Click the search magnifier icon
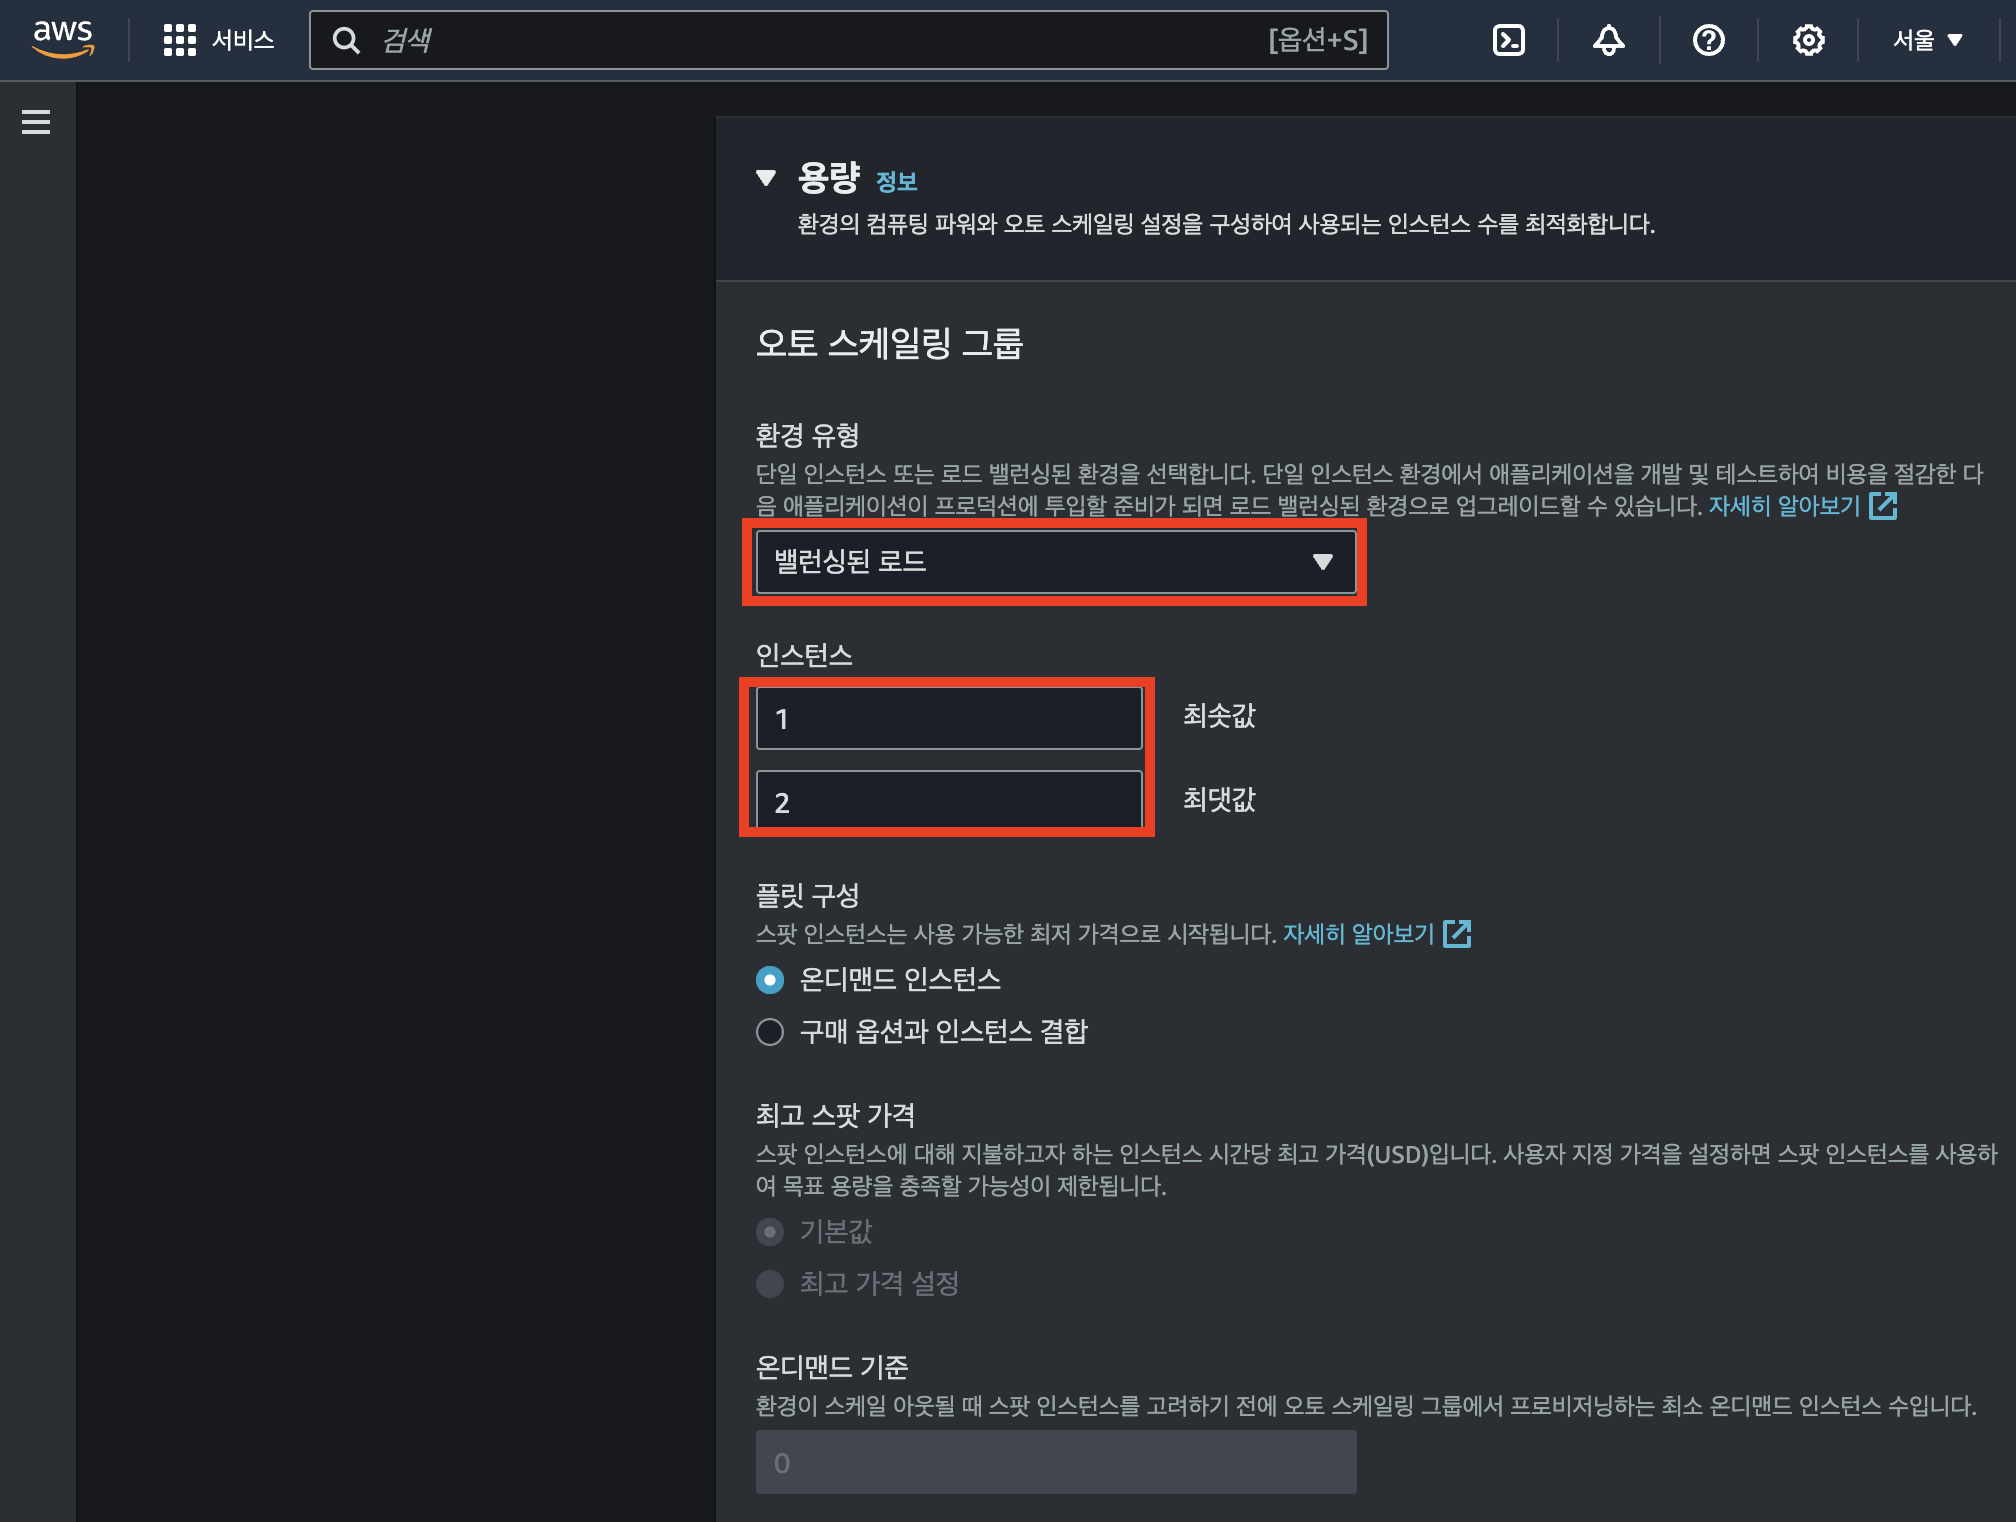This screenshot has height=1522, width=2016. (346, 40)
